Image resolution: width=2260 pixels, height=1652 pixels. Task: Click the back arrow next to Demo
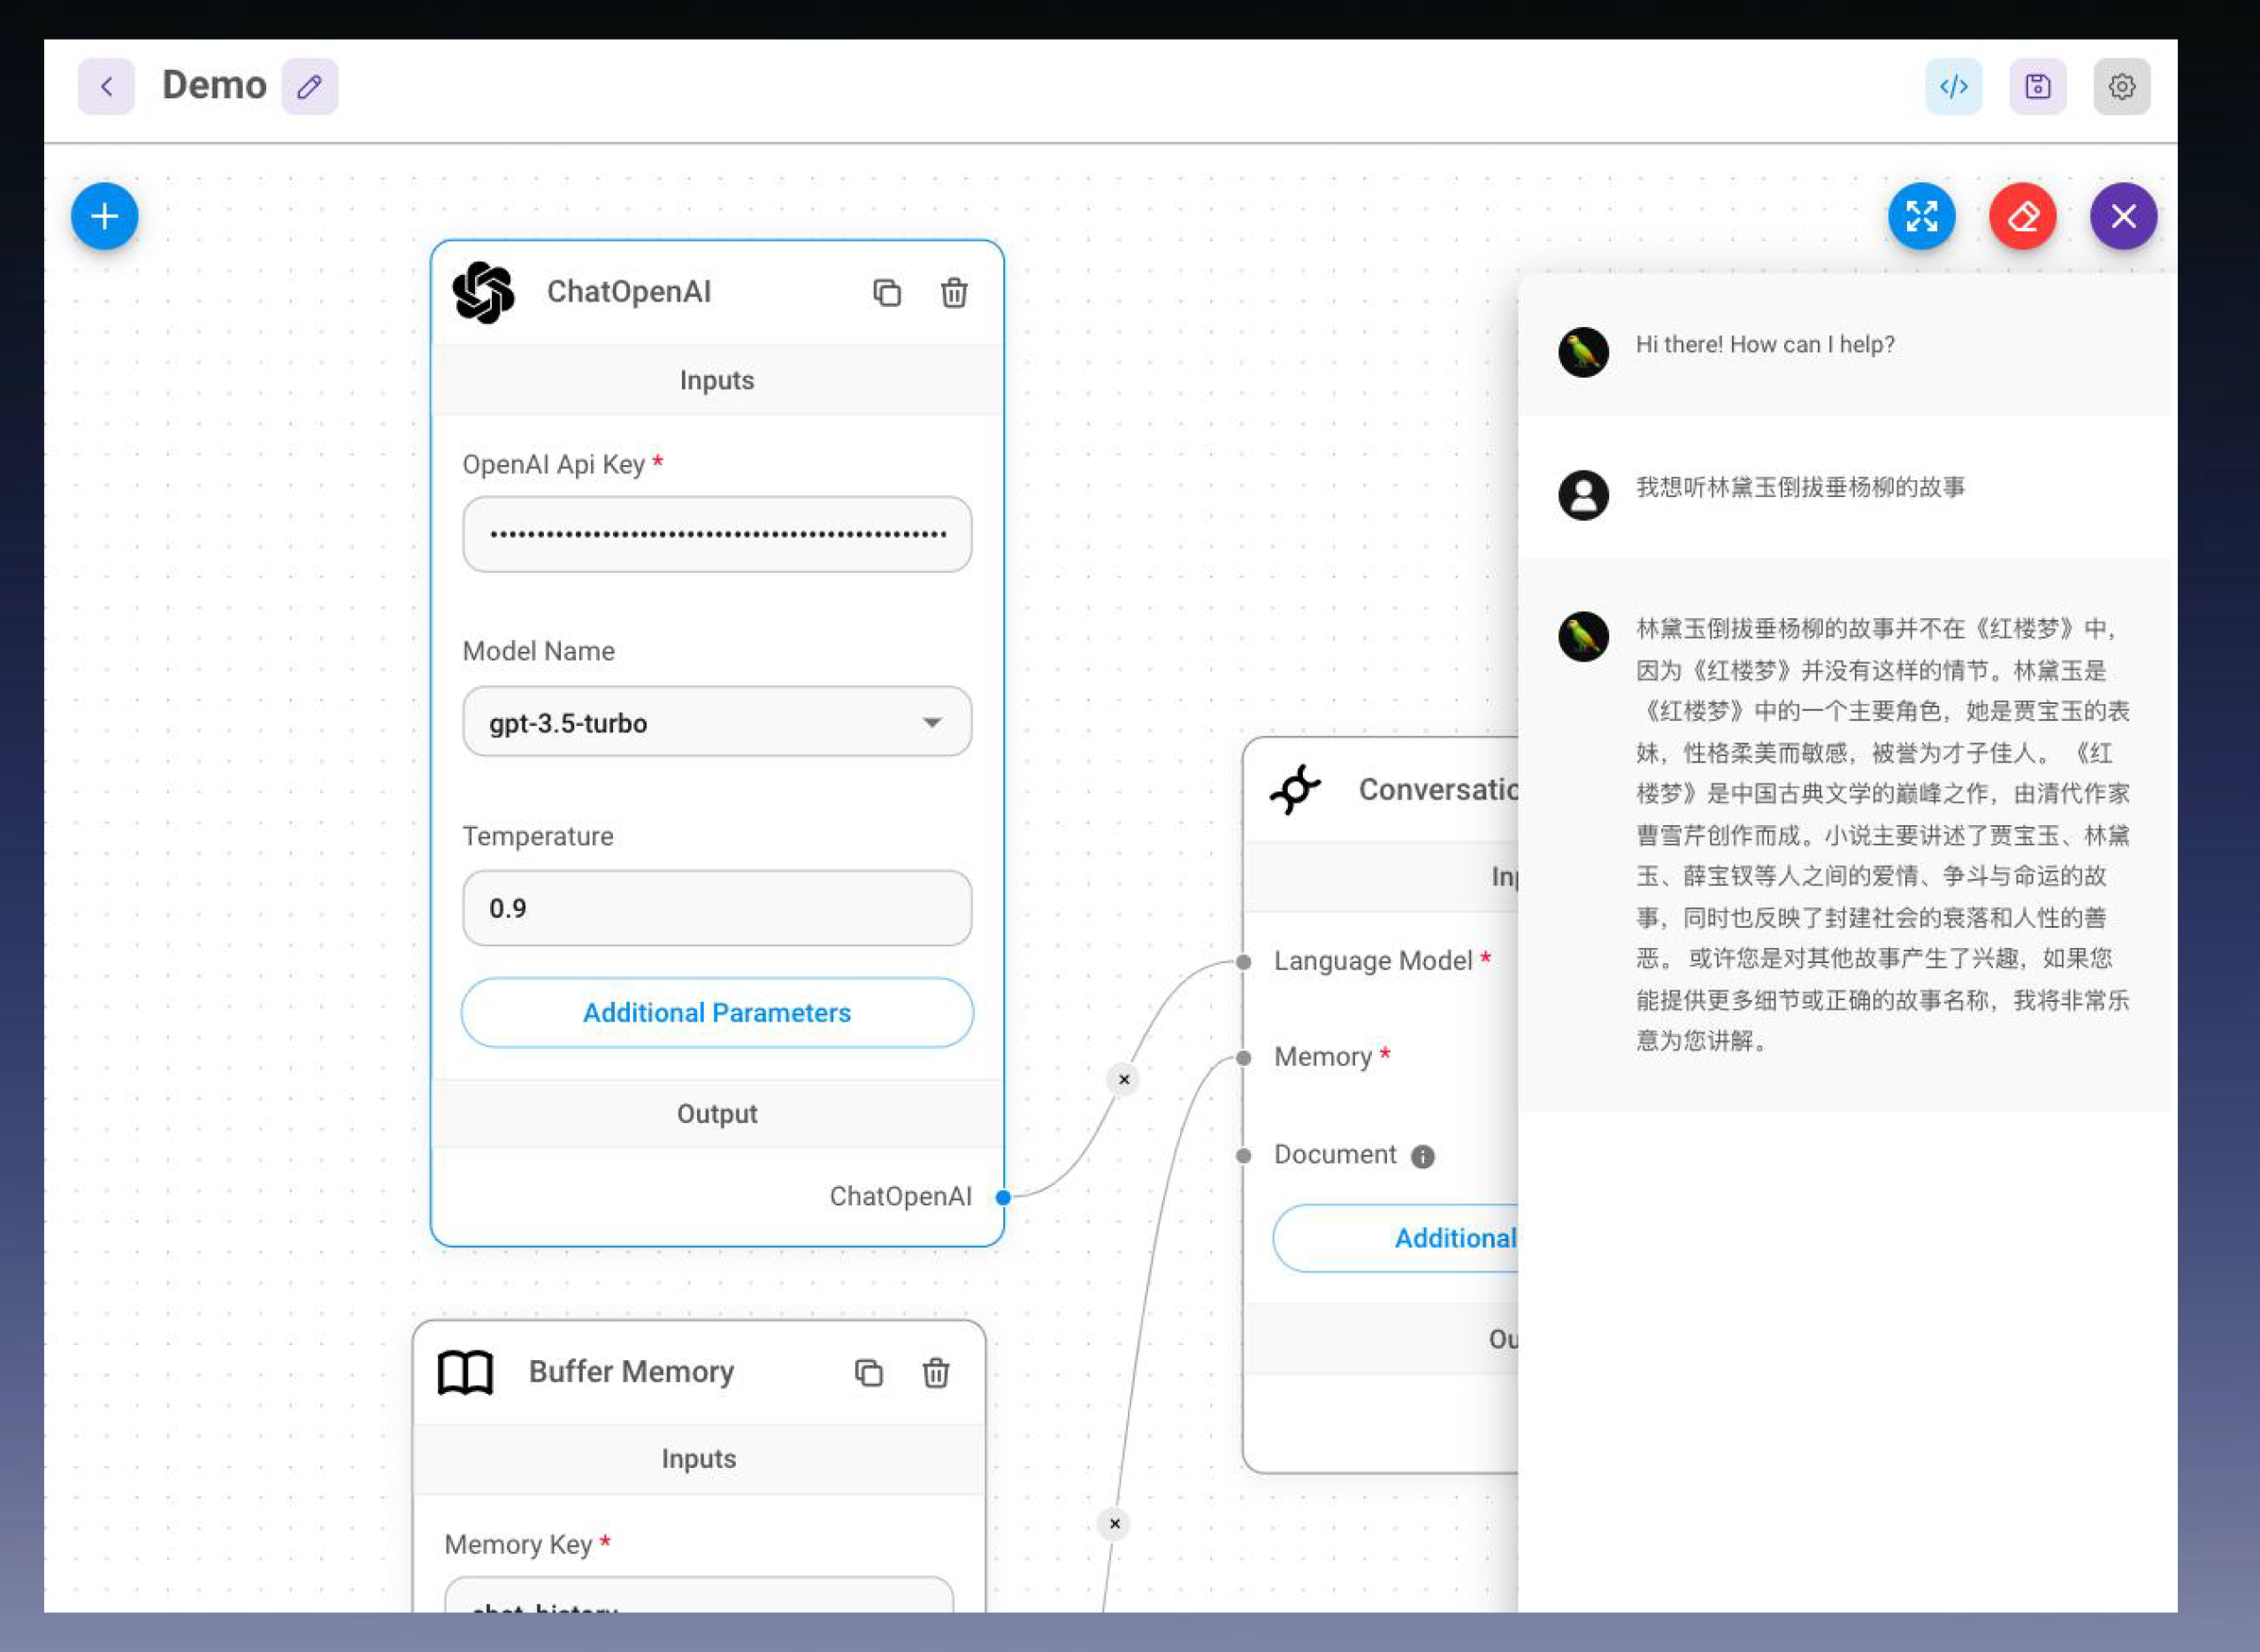(106, 87)
